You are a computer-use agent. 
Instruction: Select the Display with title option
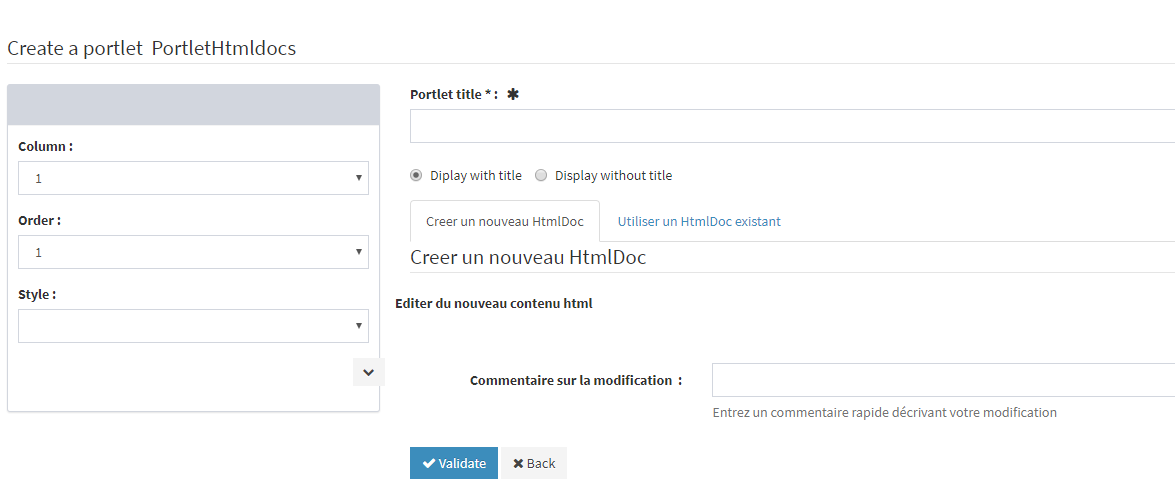tap(416, 175)
